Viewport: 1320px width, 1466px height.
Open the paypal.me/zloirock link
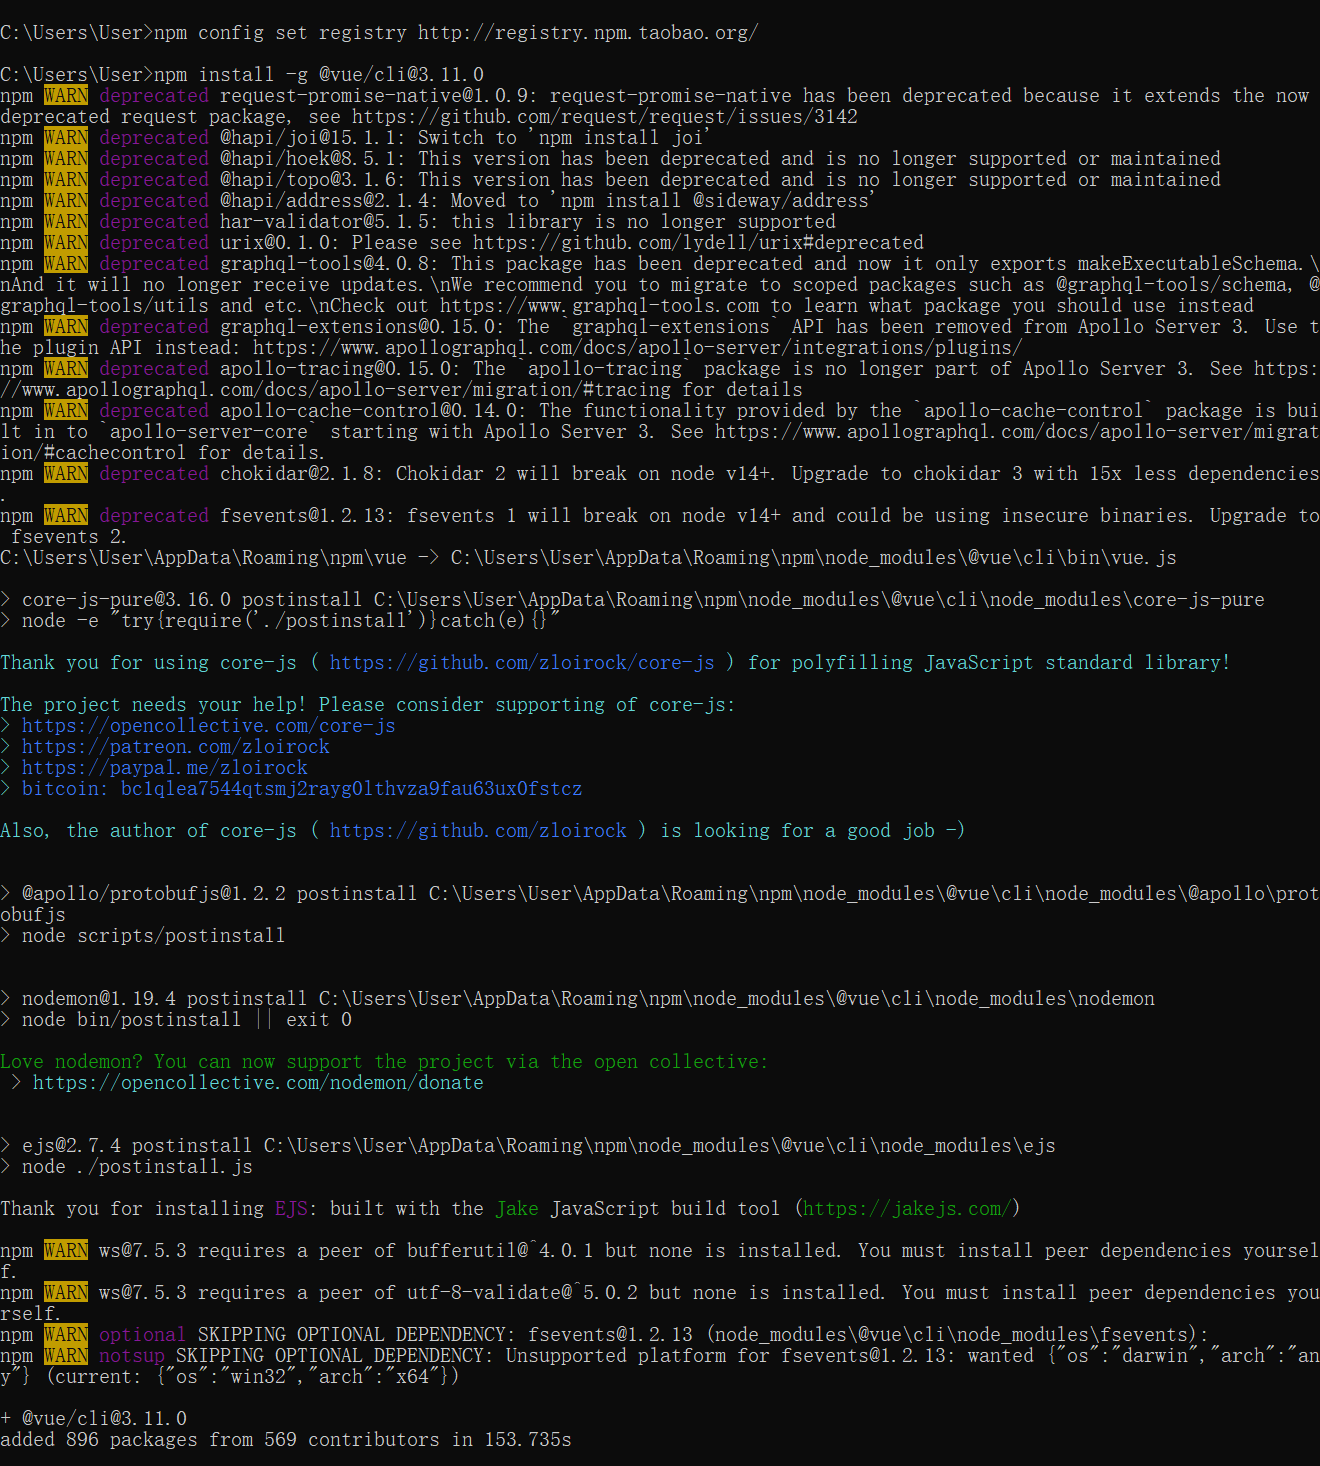[x=165, y=767]
